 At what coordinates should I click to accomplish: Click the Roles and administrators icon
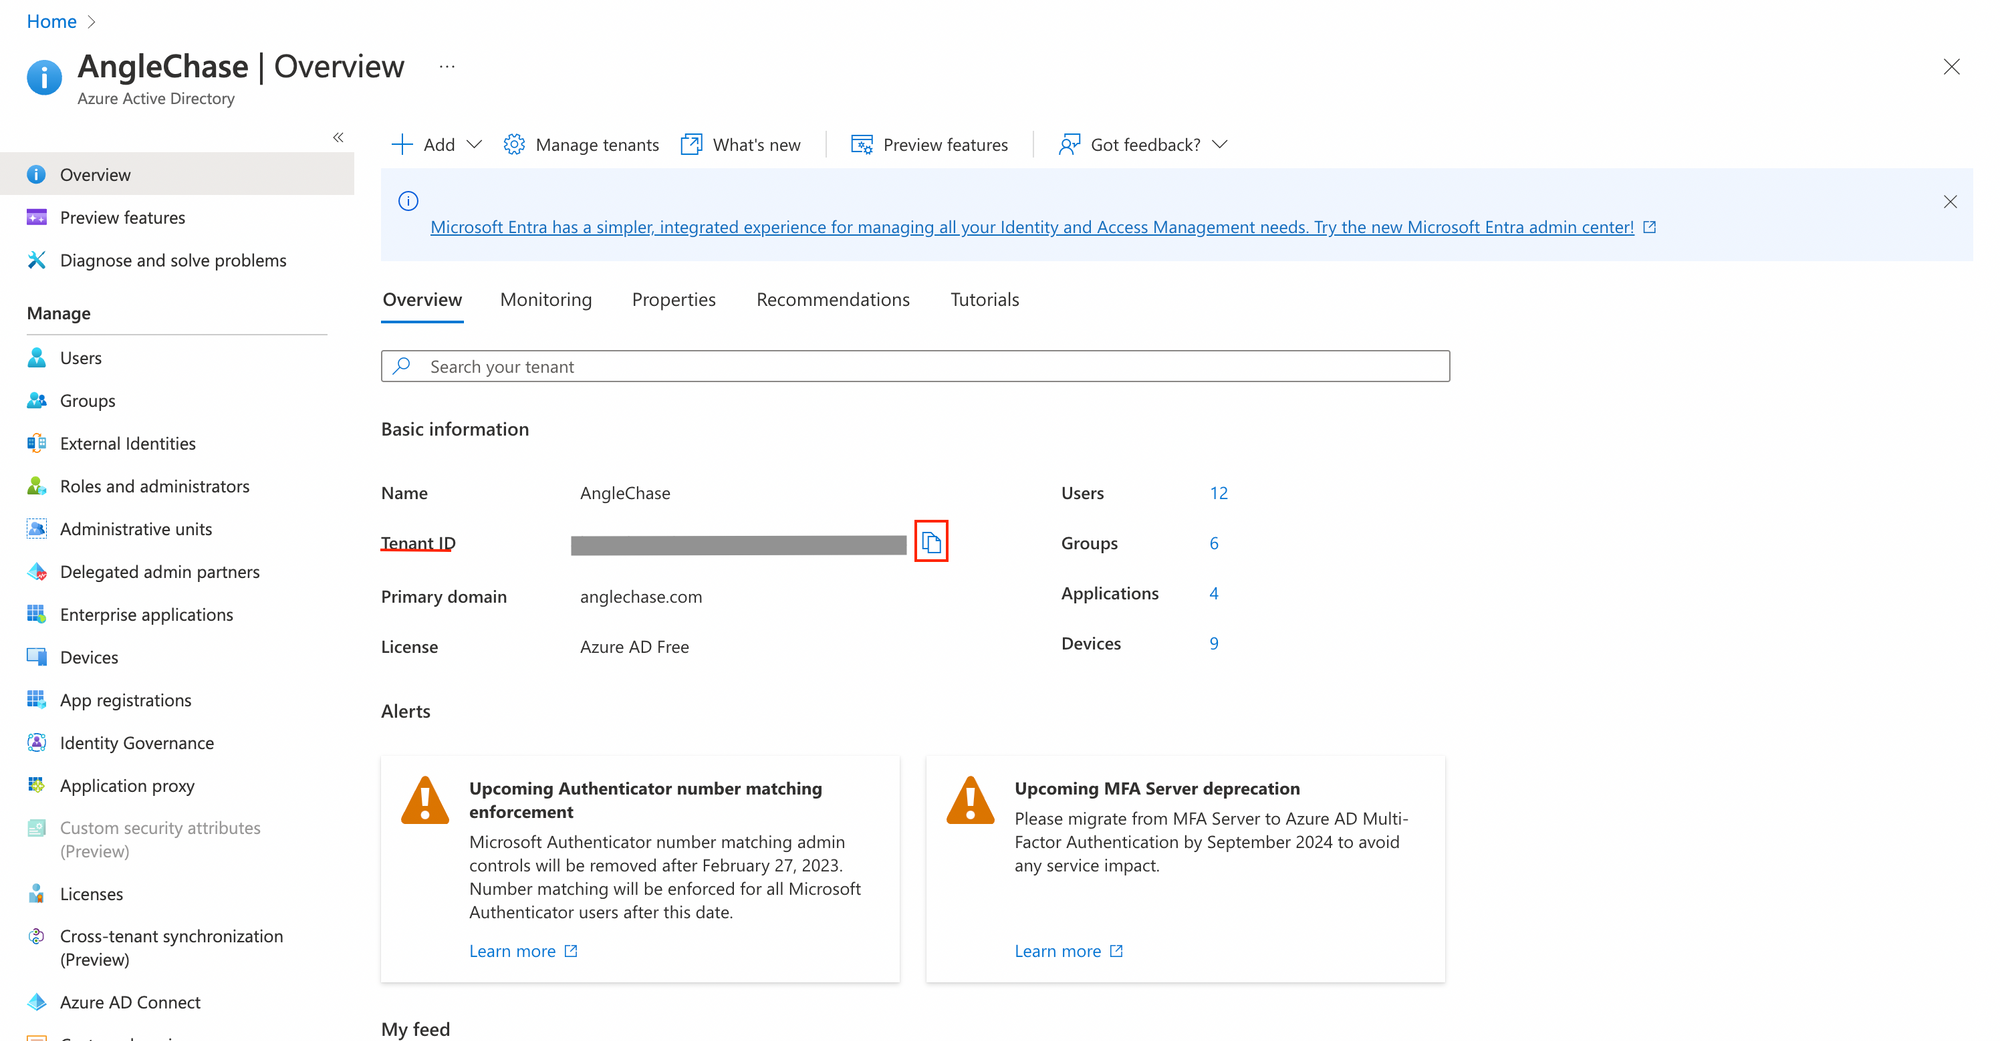pyautogui.click(x=37, y=487)
